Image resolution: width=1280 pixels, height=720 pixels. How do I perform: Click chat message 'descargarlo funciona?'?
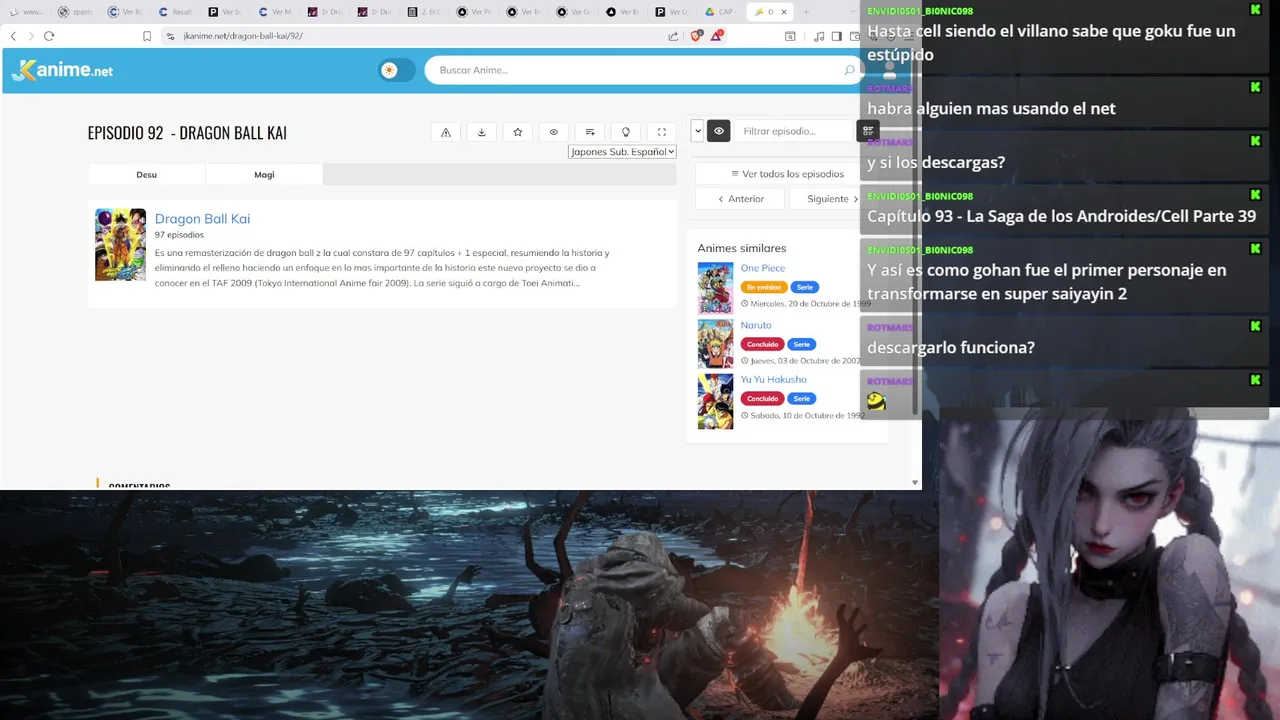pos(951,347)
